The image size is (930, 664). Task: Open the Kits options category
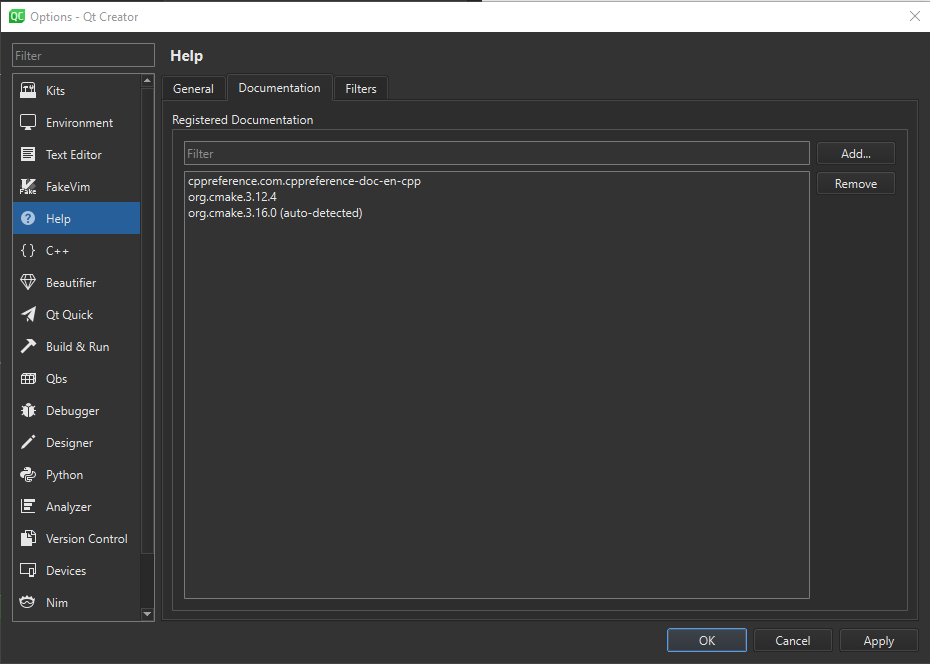(55, 90)
